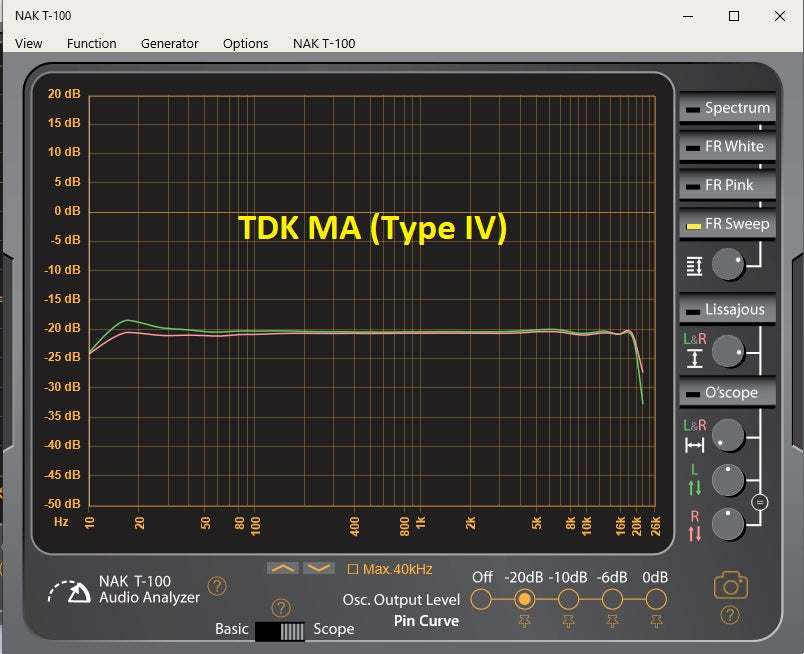Click the Lissajous L&R gain knob
Image resolution: width=804 pixels, height=654 pixels.
pyautogui.click(x=728, y=351)
